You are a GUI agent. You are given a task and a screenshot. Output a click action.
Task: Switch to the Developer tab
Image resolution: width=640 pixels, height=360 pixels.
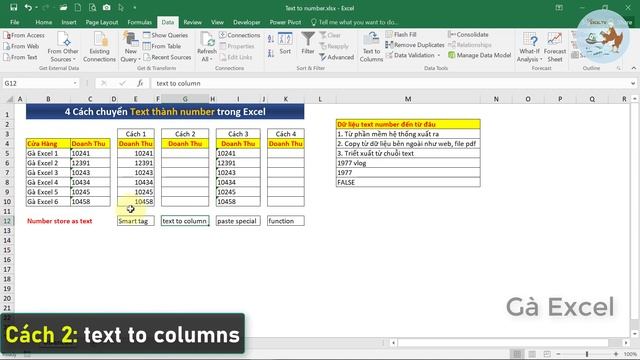tap(247, 22)
